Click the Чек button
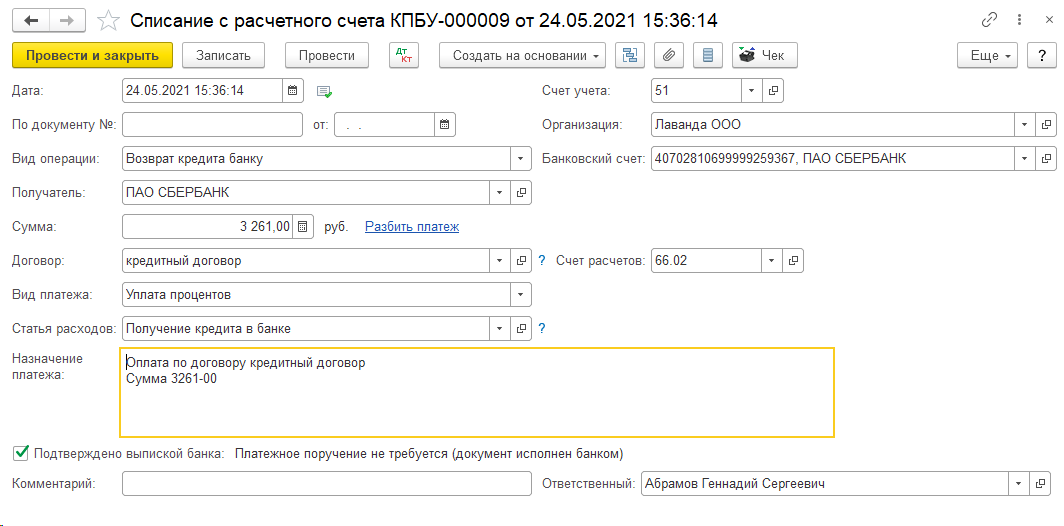 coord(765,56)
